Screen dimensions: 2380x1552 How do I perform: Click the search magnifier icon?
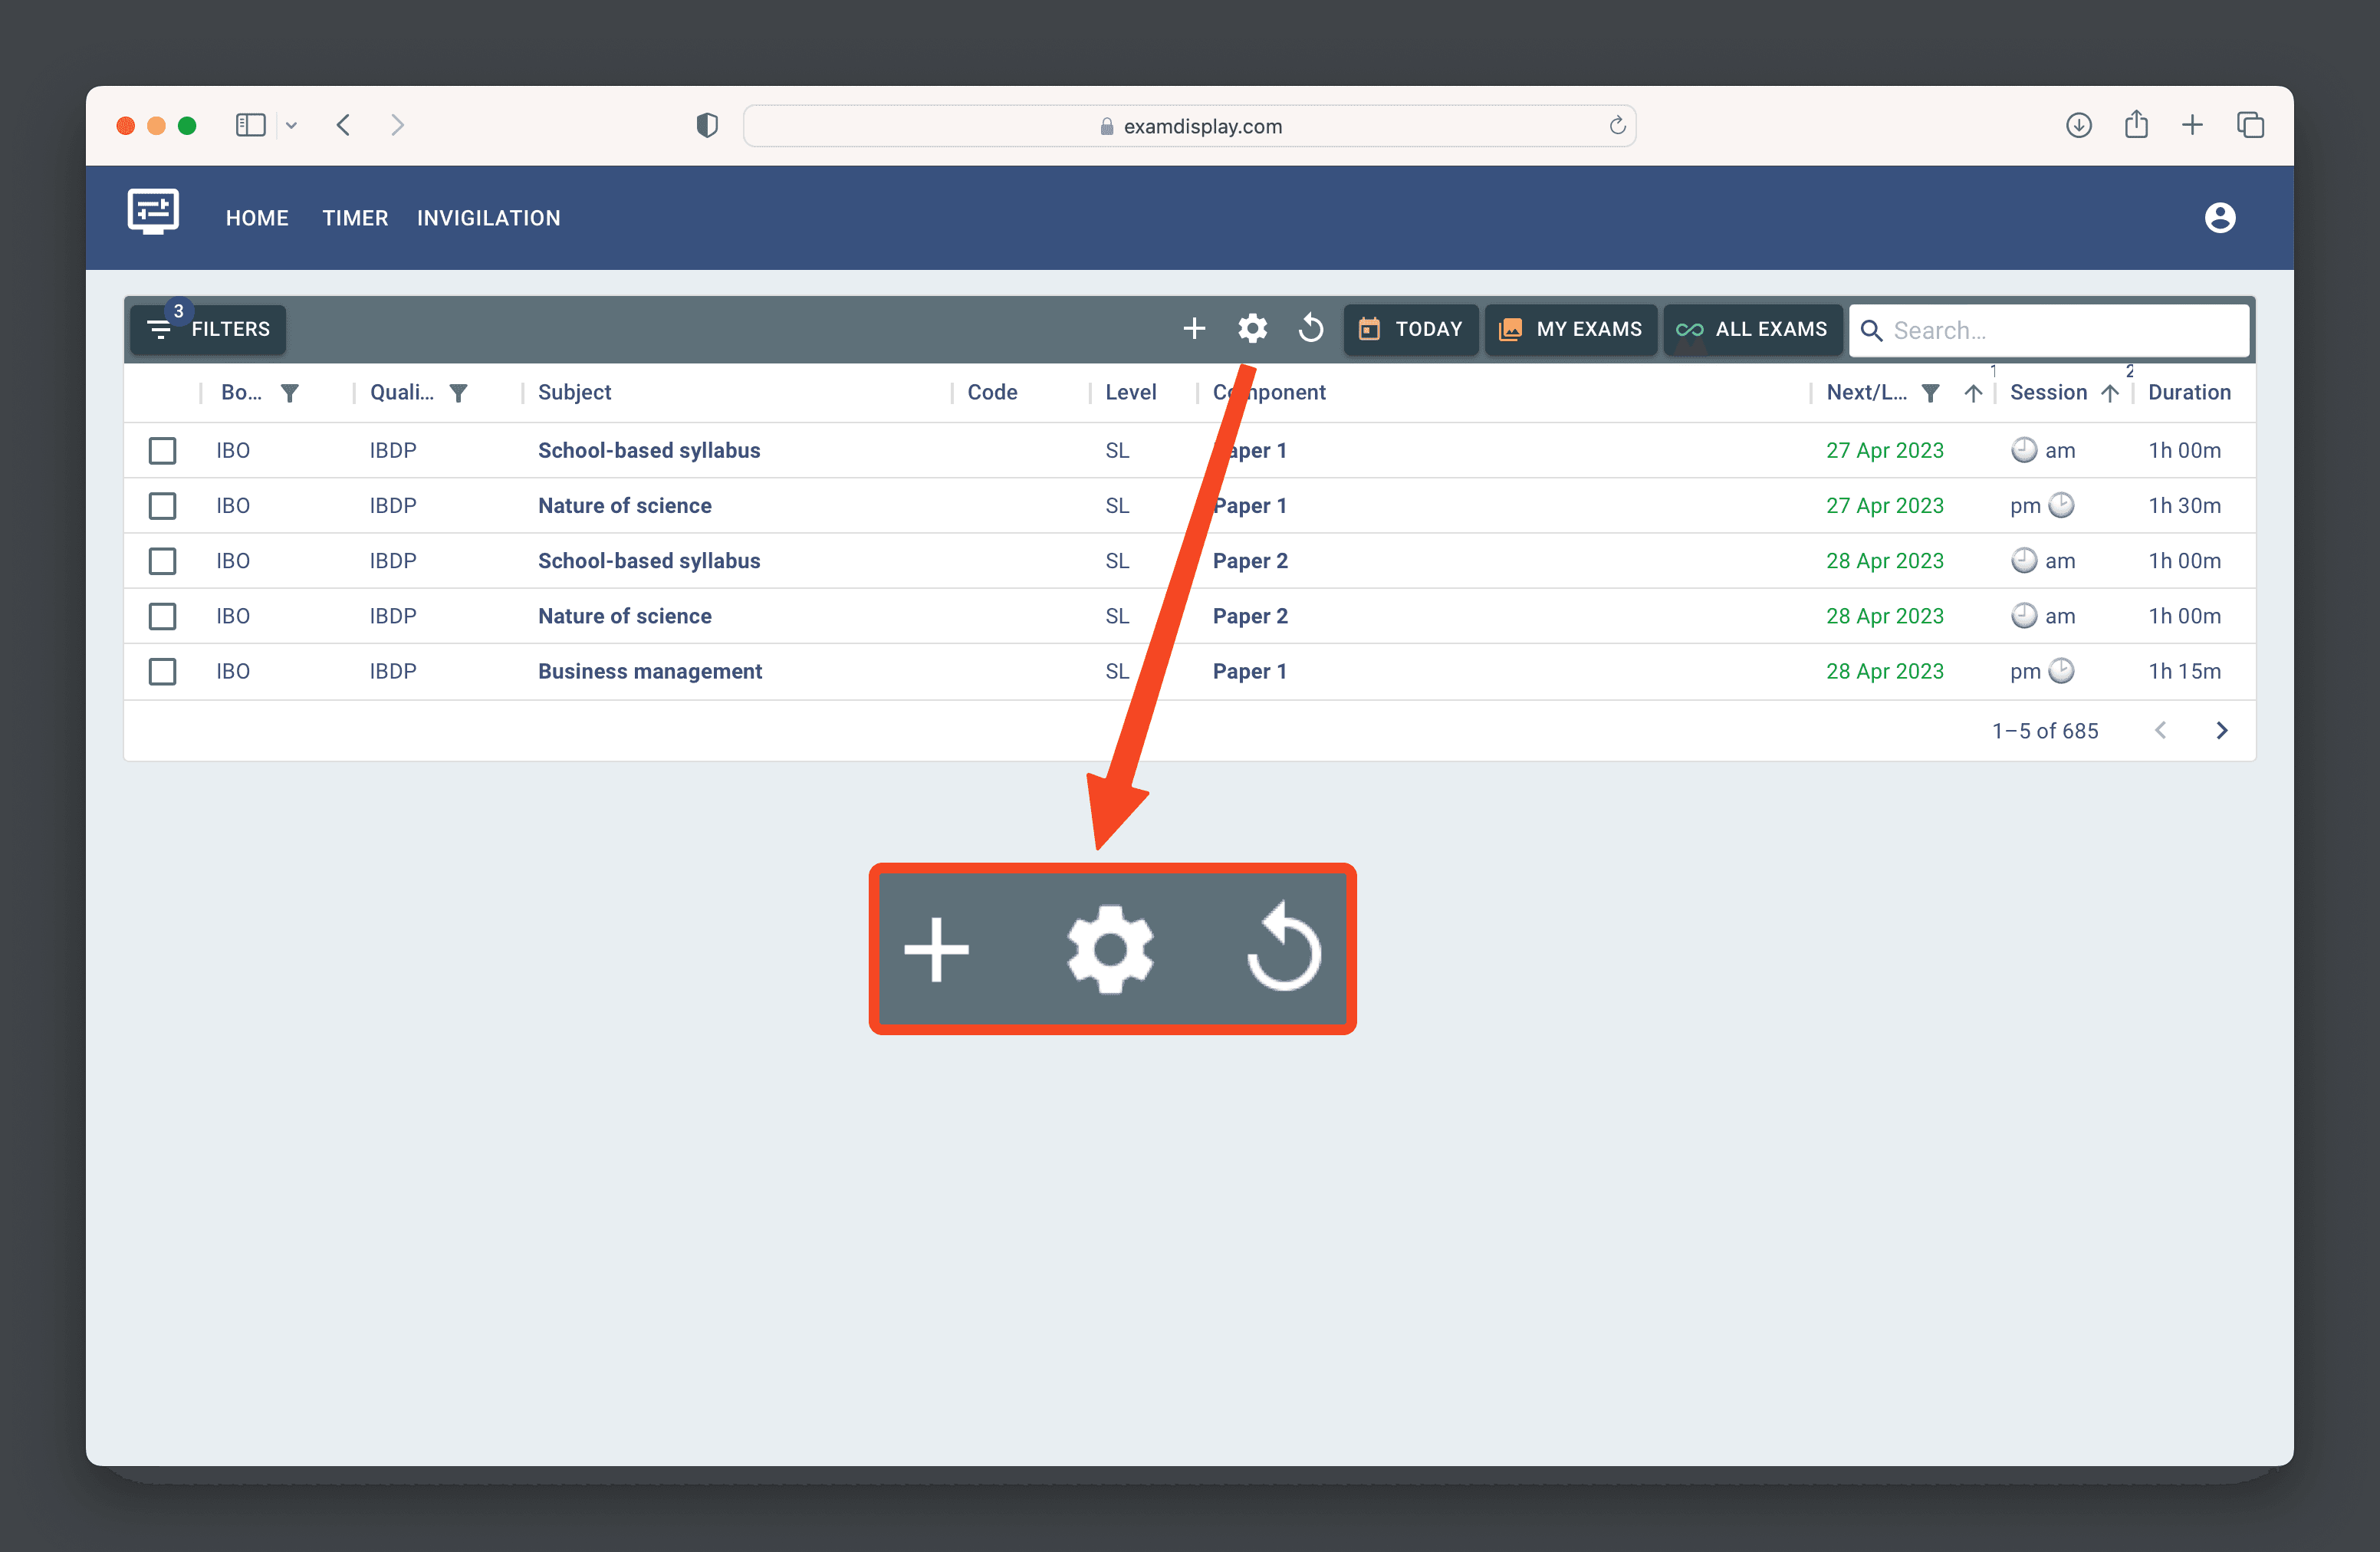pos(1871,331)
